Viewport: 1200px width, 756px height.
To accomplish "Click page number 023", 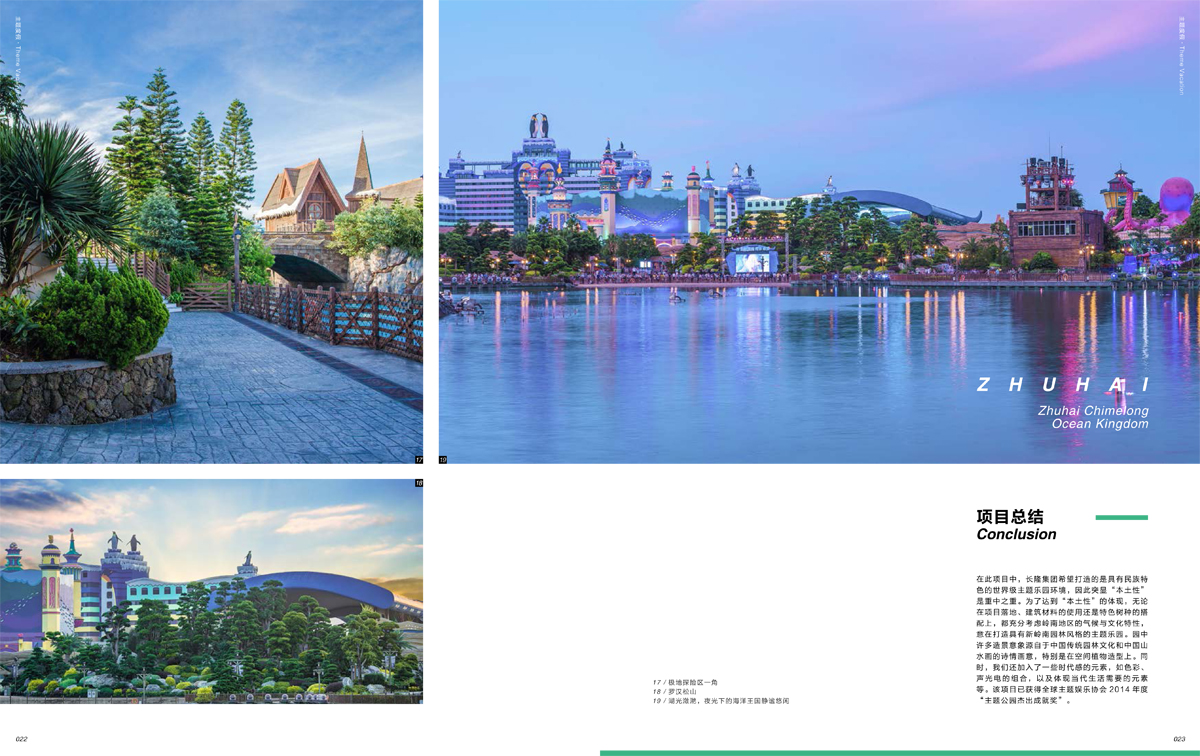I will 1178,739.
